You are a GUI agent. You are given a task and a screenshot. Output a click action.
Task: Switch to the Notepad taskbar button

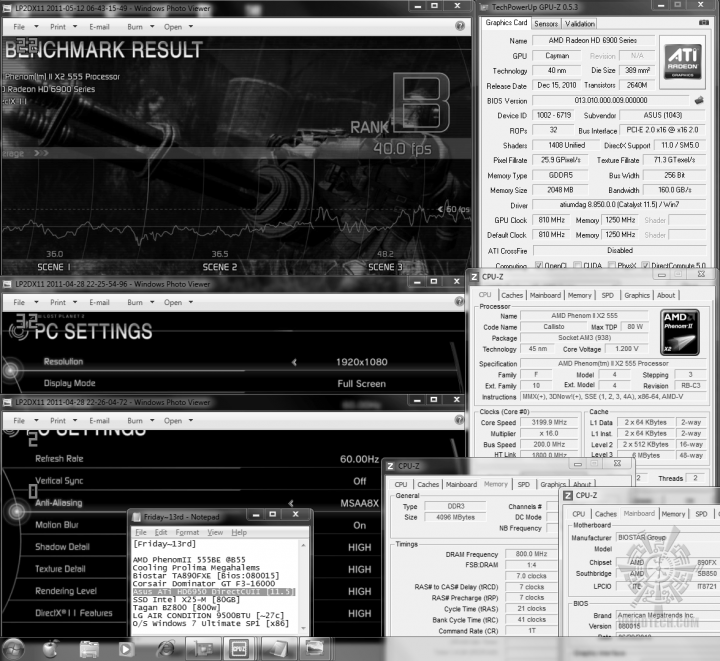click(x=278, y=649)
